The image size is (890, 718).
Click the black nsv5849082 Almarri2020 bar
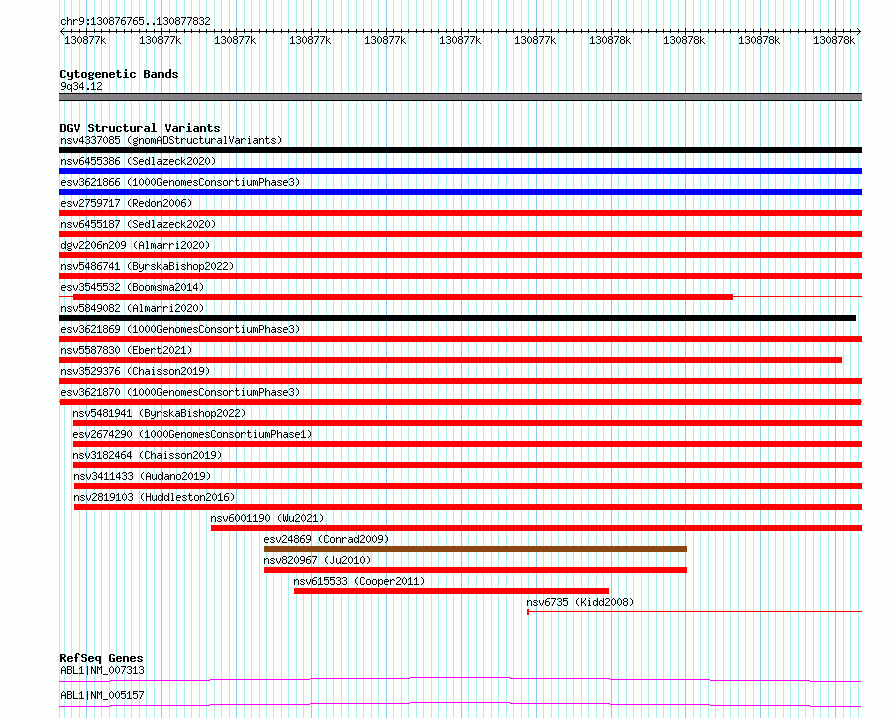tap(457, 318)
